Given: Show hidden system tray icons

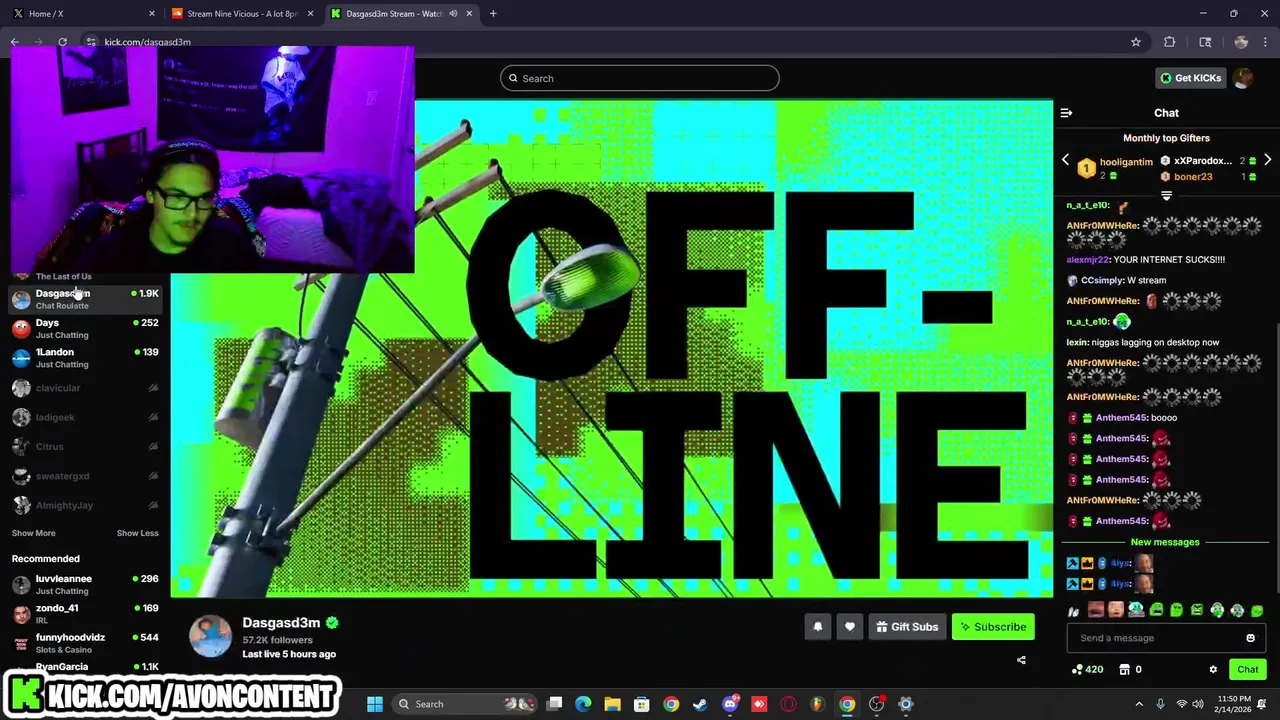Looking at the screenshot, I should tap(1138, 704).
